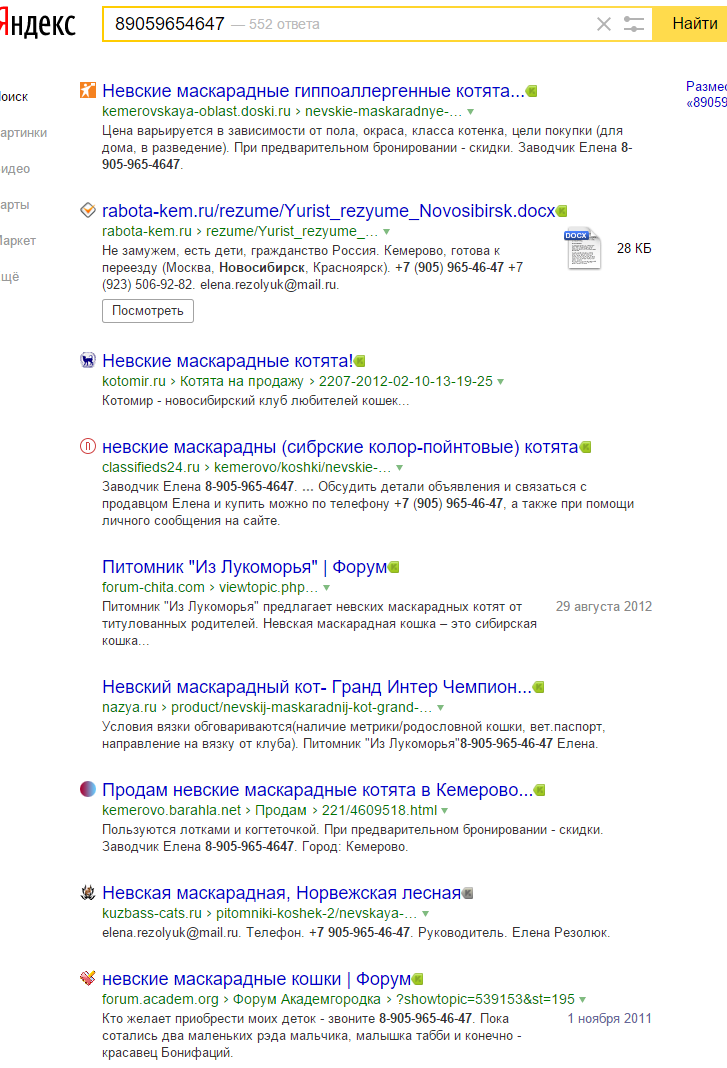Click the date 29 августа 2012

pyautogui.click(x=604, y=606)
